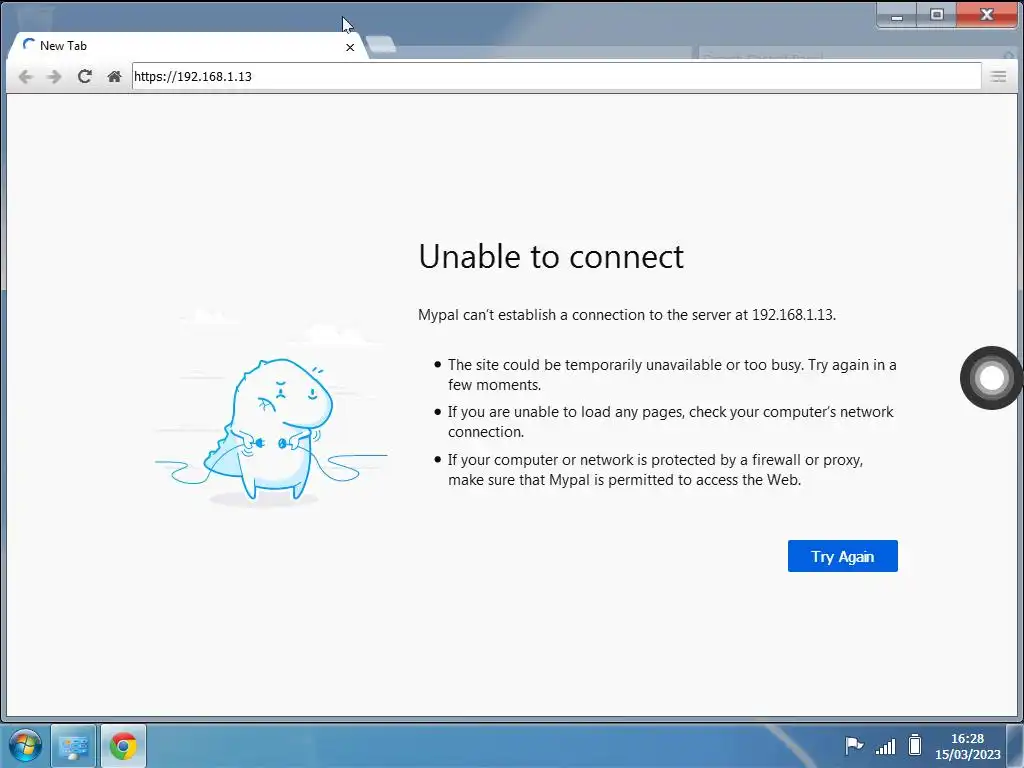Click the Show desktop strip in the taskbar

pos(1016,746)
